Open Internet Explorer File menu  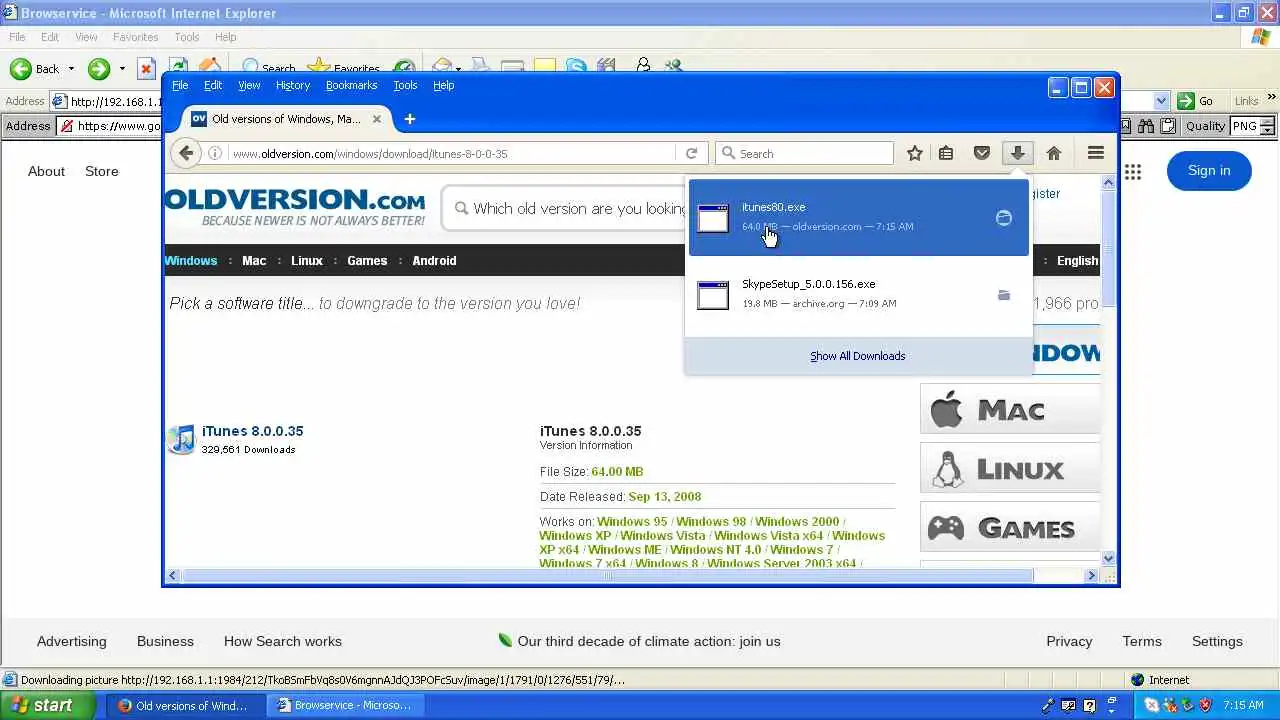click(17, 37)
